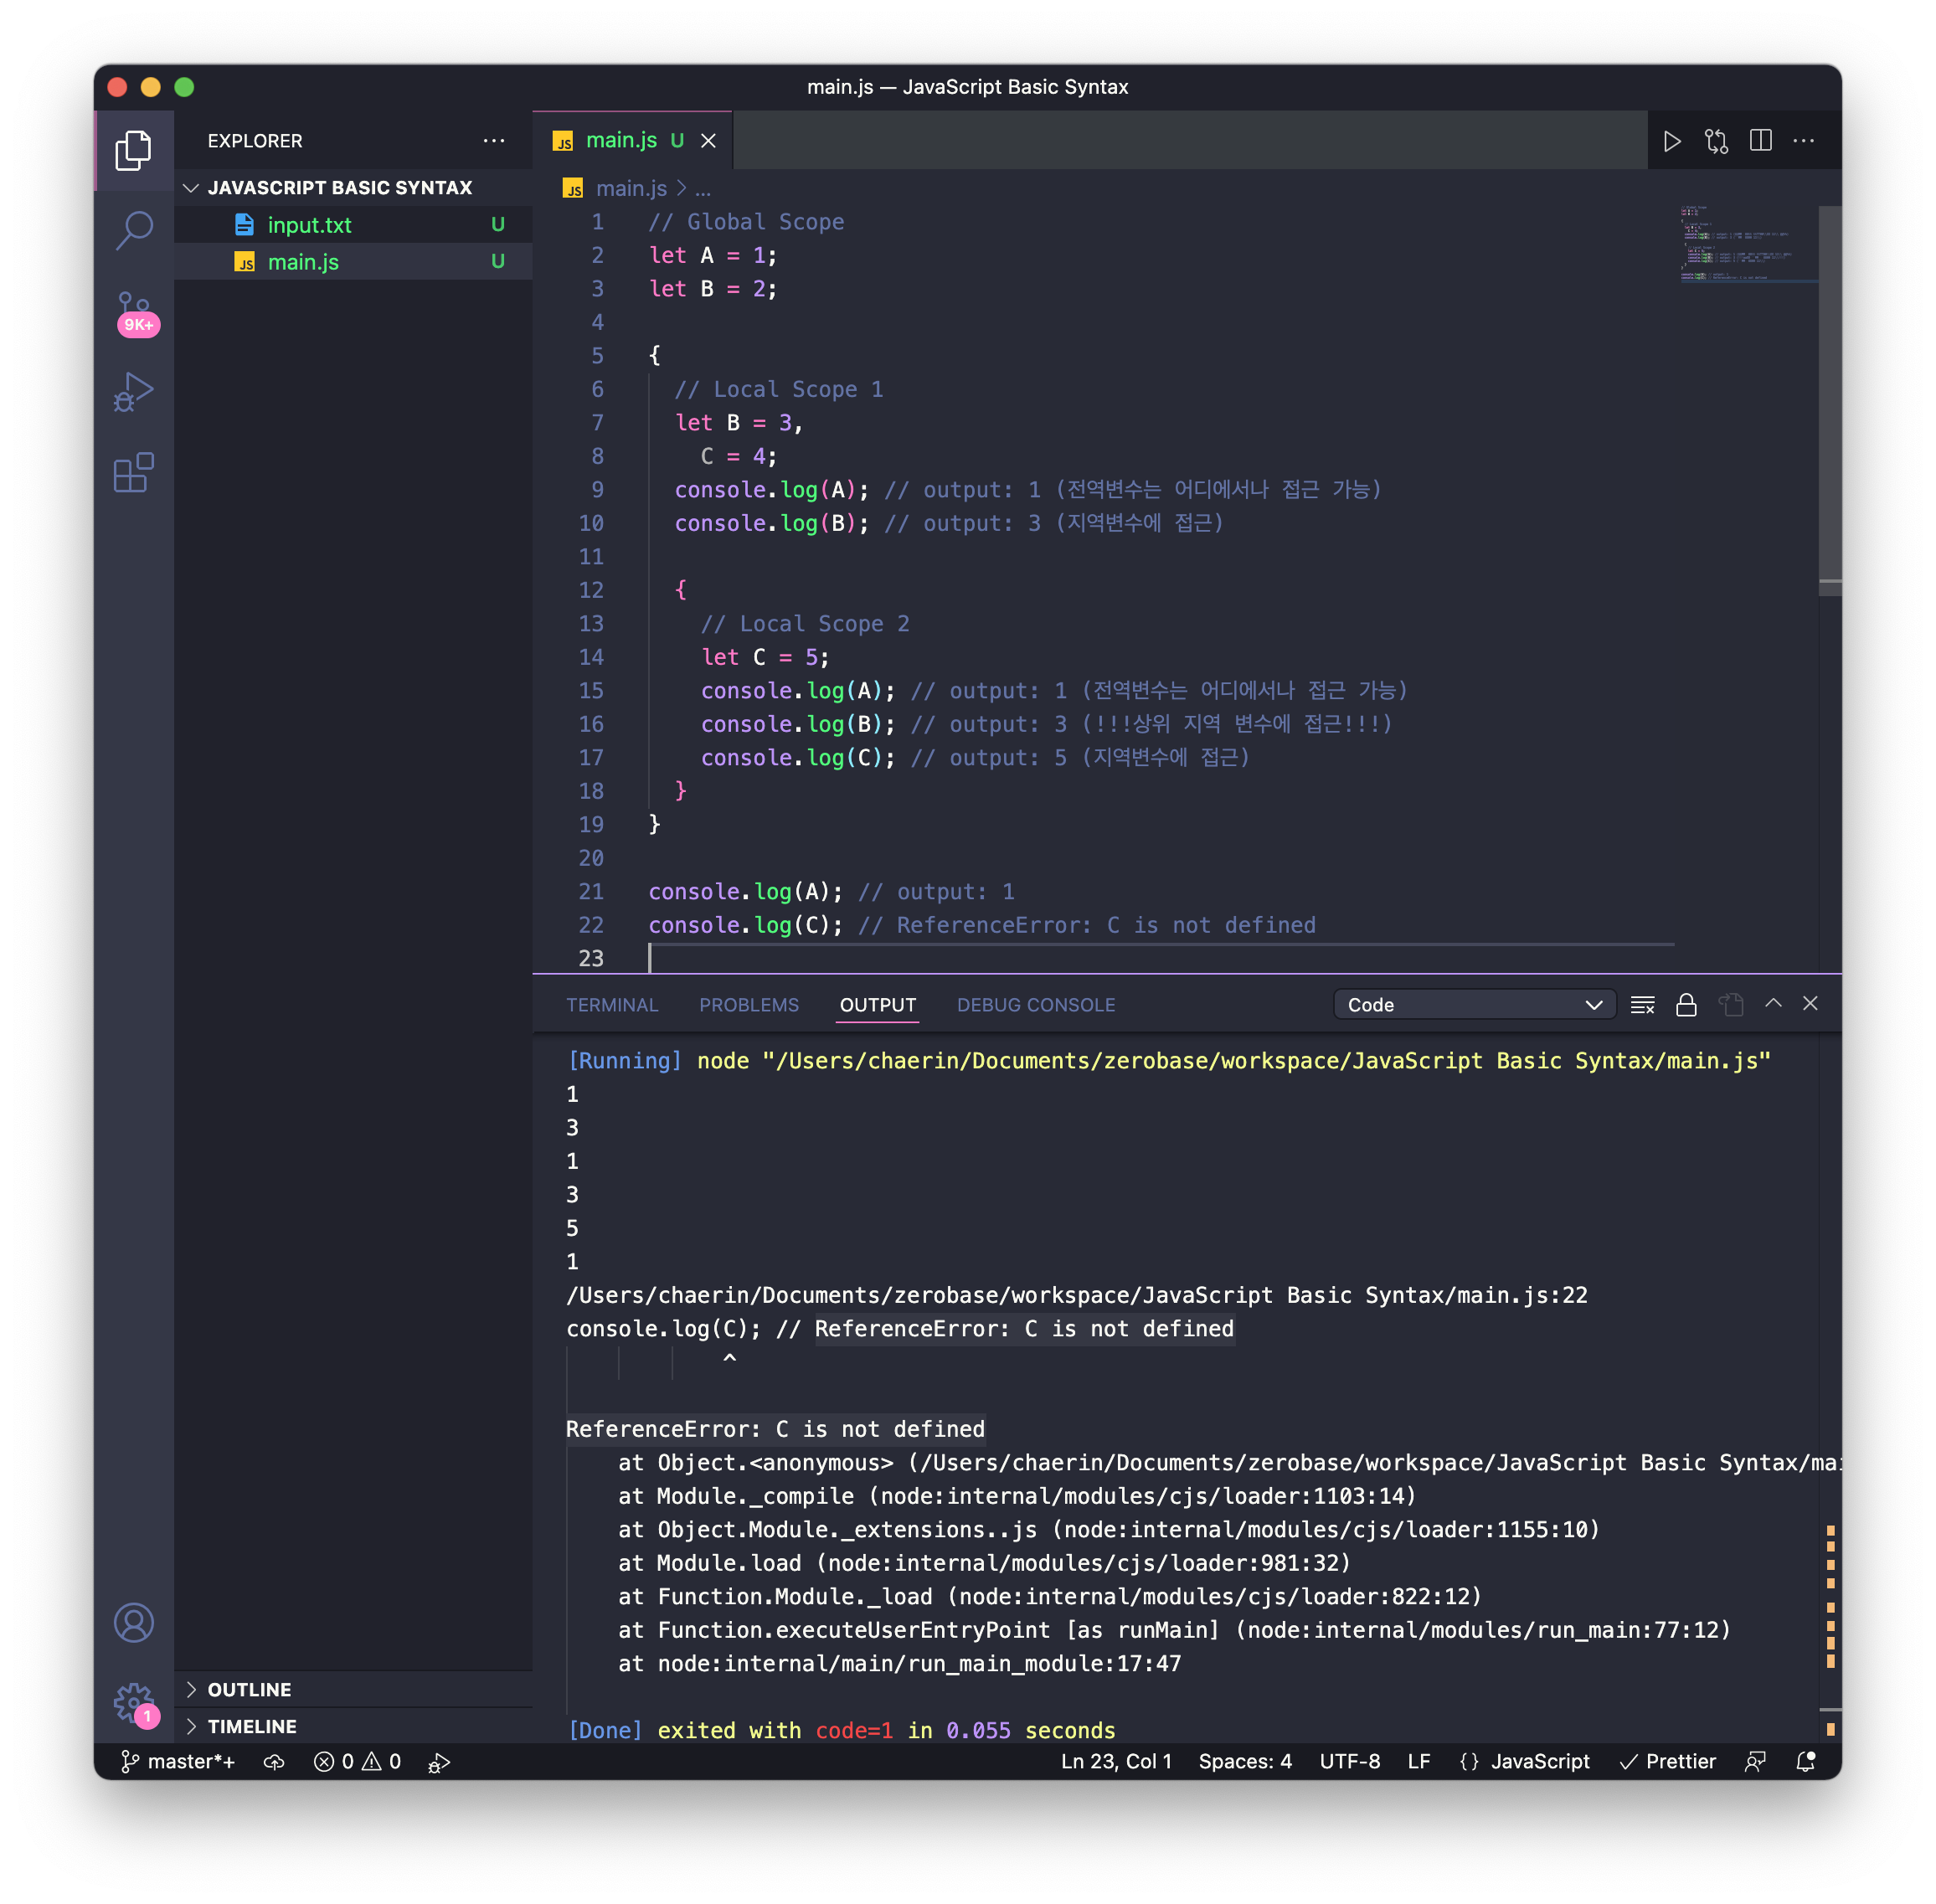
Task: Open Manage gear settings icon
Action: 134,1701
